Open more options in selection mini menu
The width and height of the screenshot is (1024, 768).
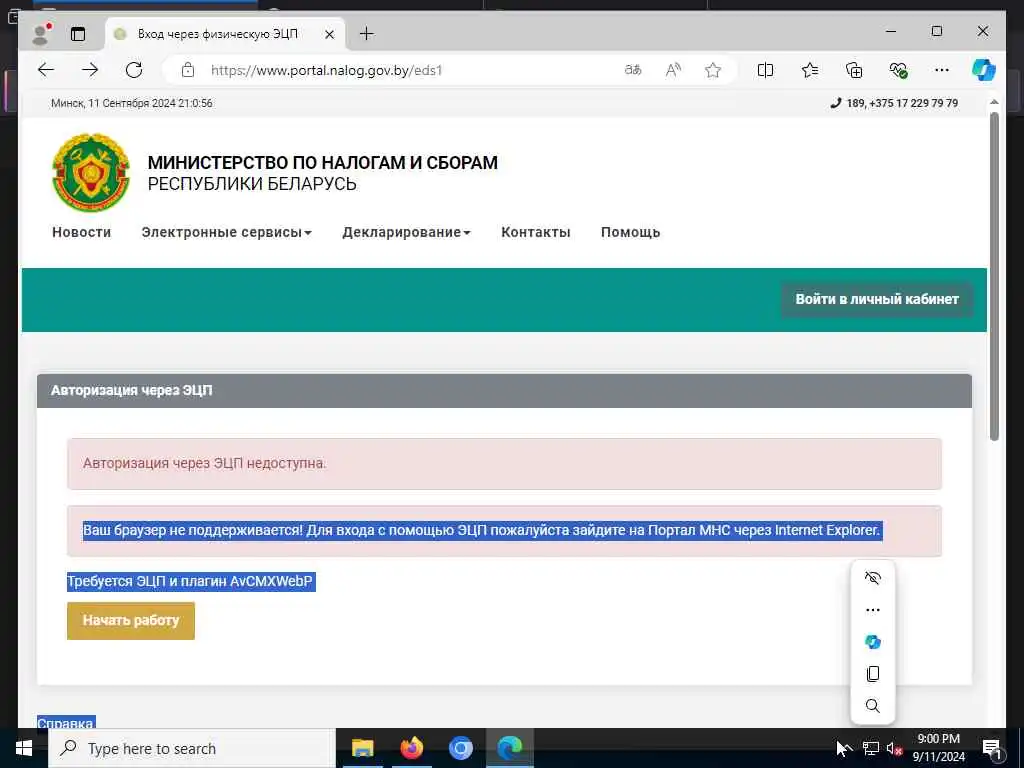click(872, 610)
